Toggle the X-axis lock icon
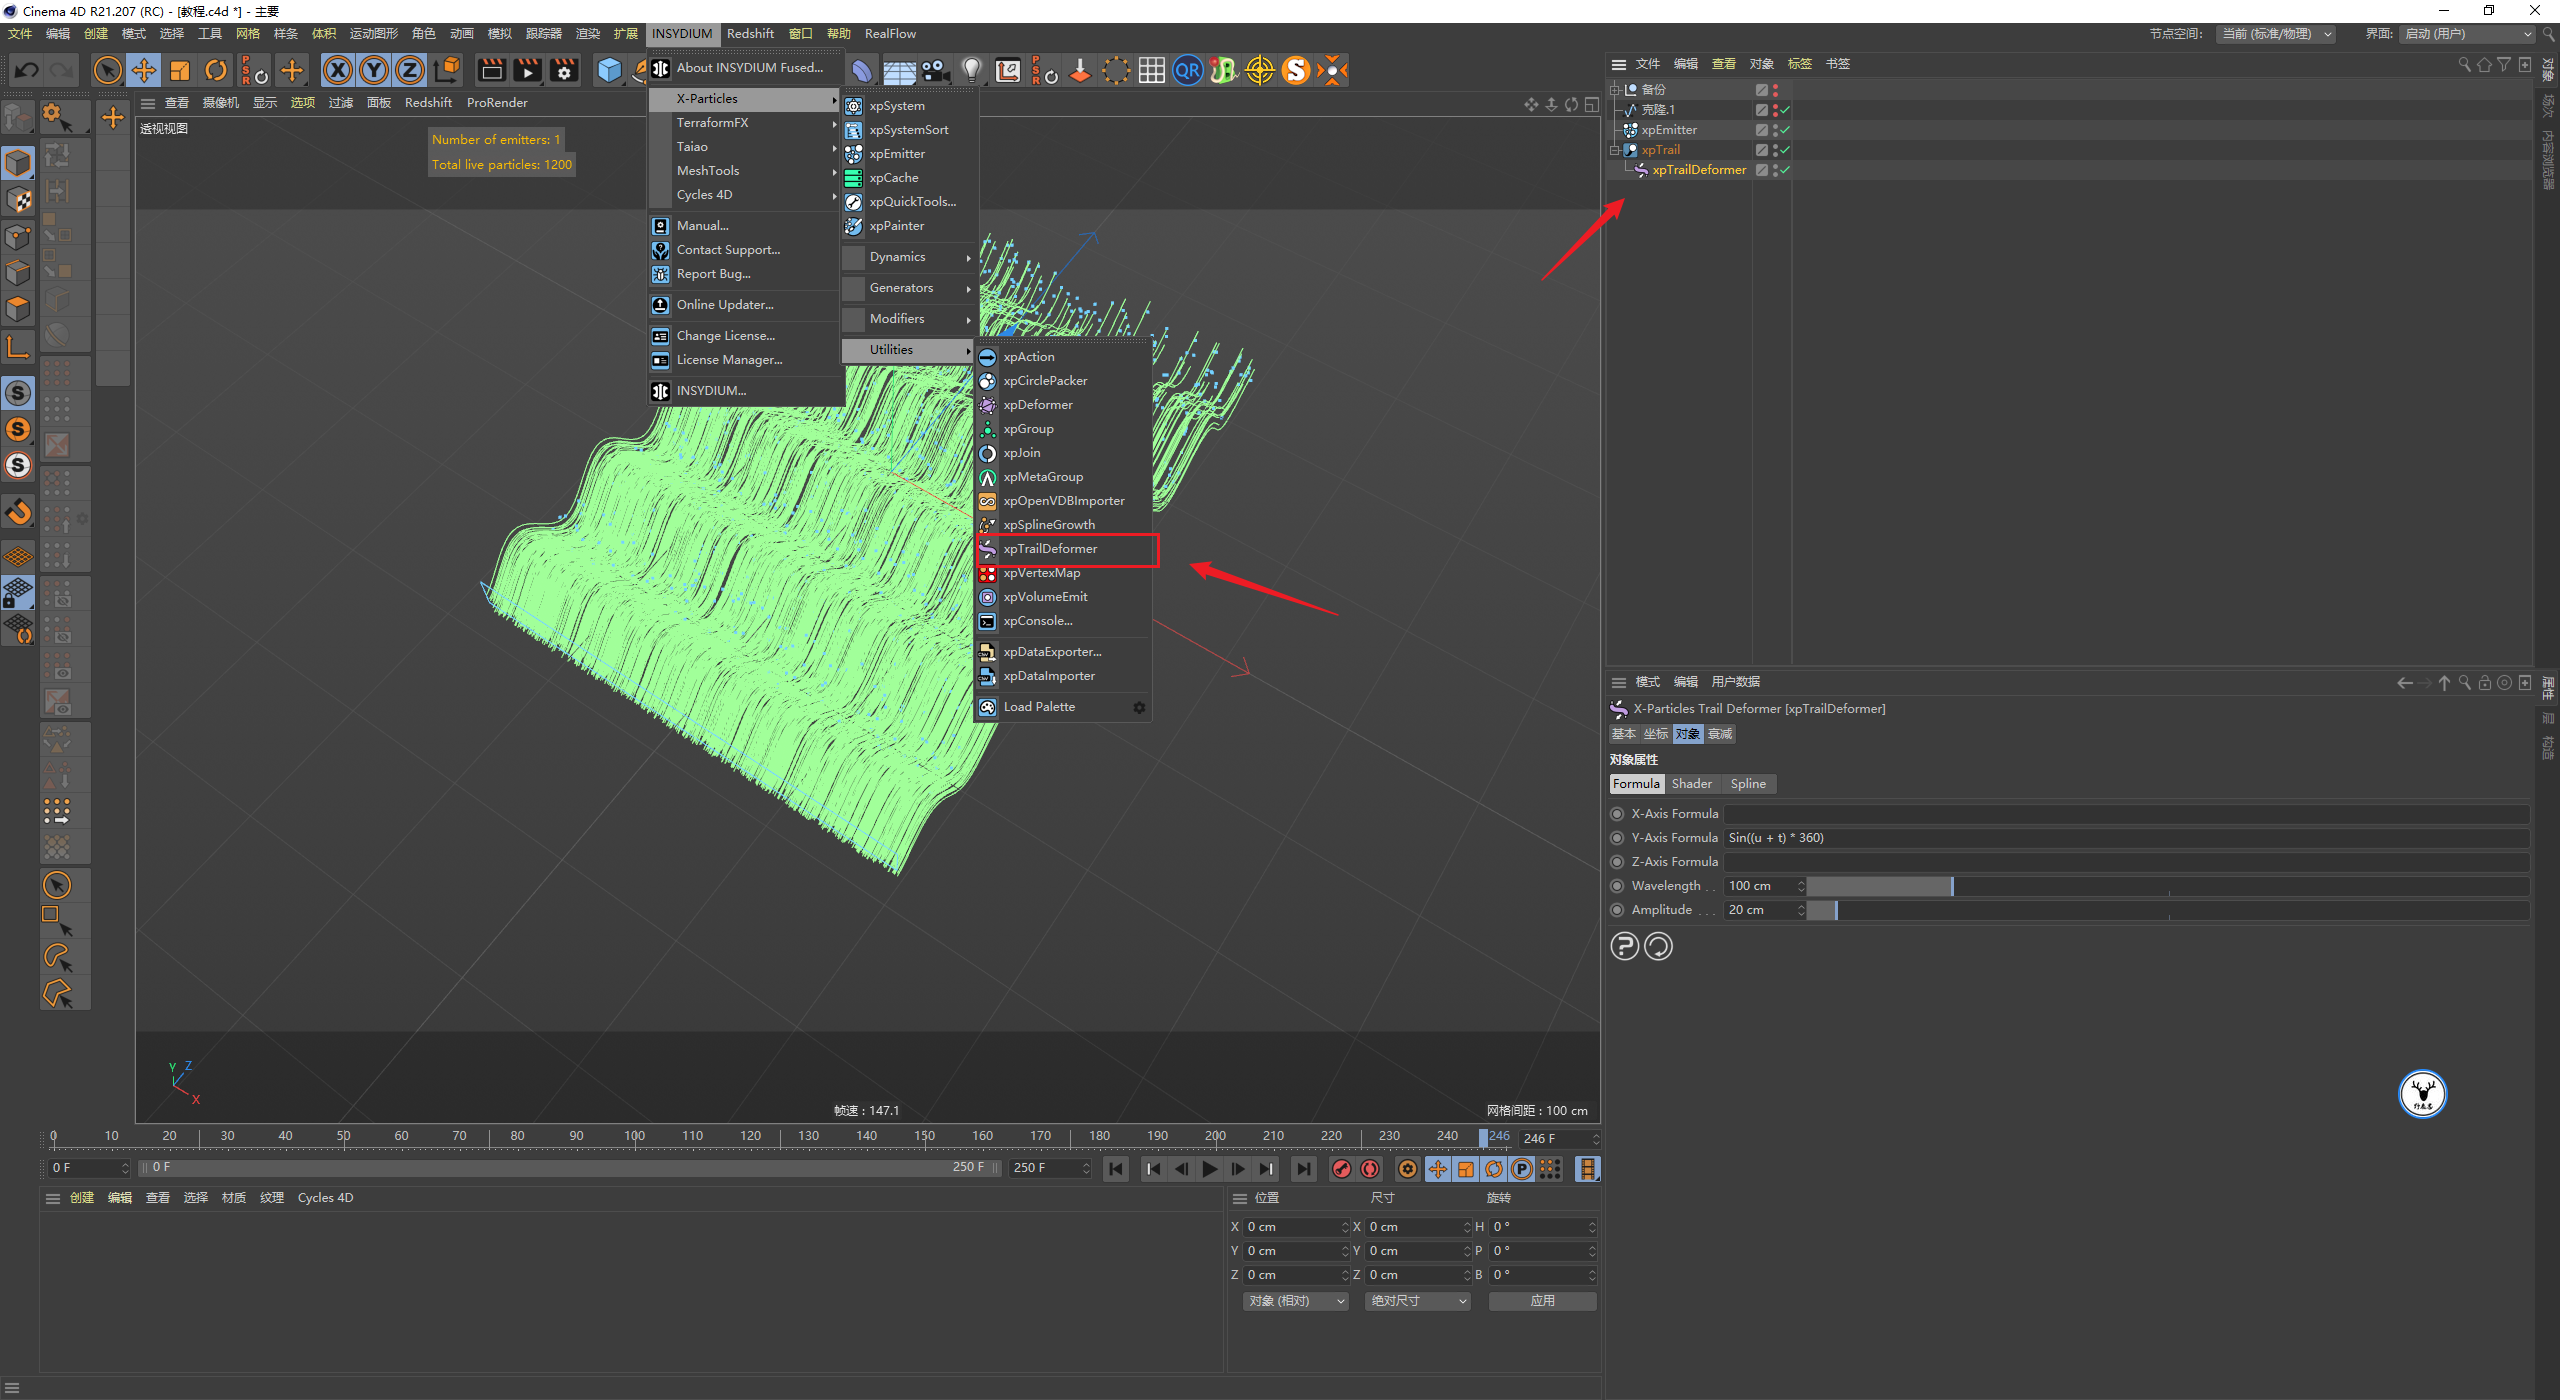Image resolution: width=2560 pixels, height=1400 pixels. 338,70
